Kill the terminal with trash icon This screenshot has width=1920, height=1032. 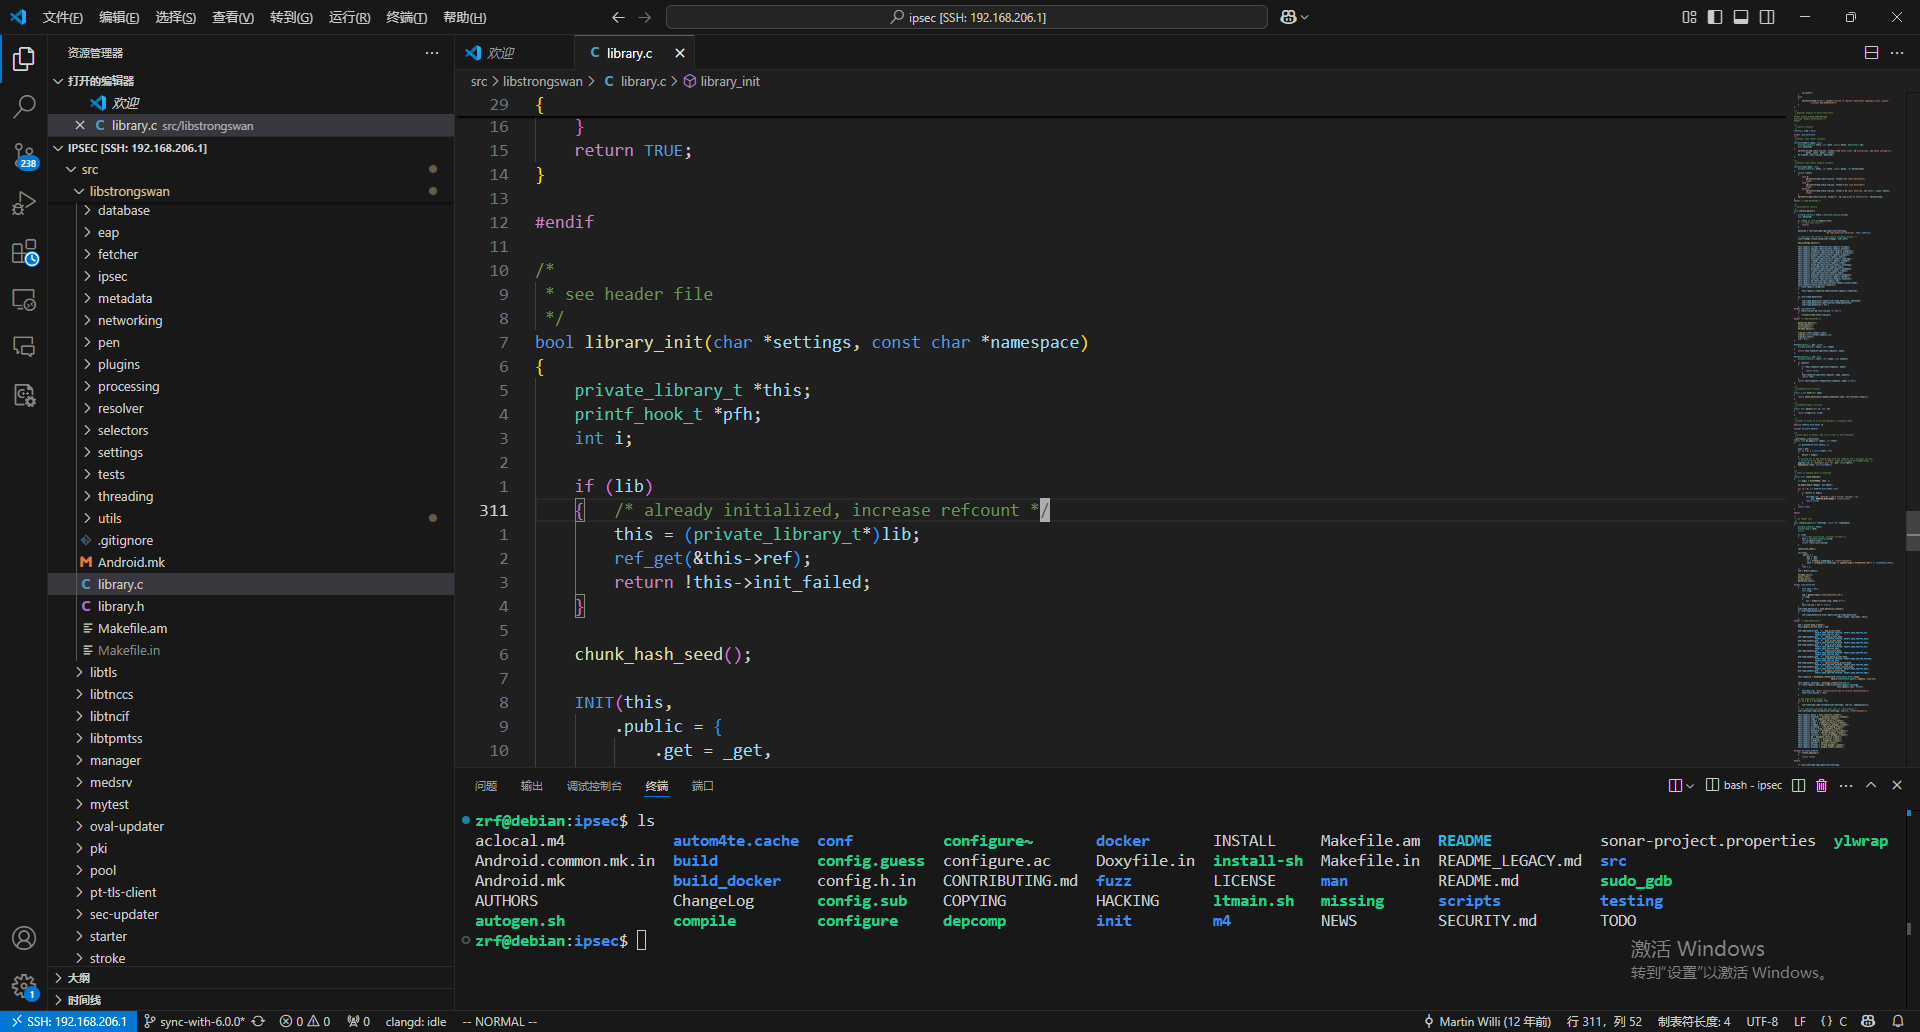click(x=1821, y=785)
